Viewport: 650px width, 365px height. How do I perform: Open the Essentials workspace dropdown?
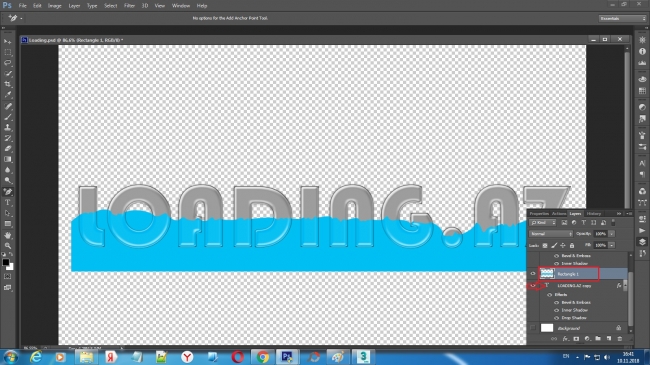622,19
